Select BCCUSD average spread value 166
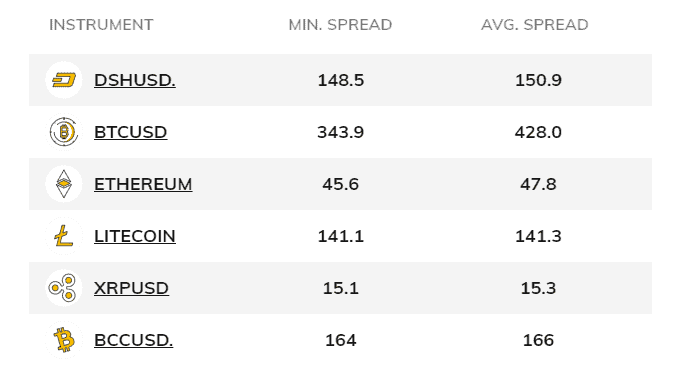The image size is (673, 389). (538, 340)
